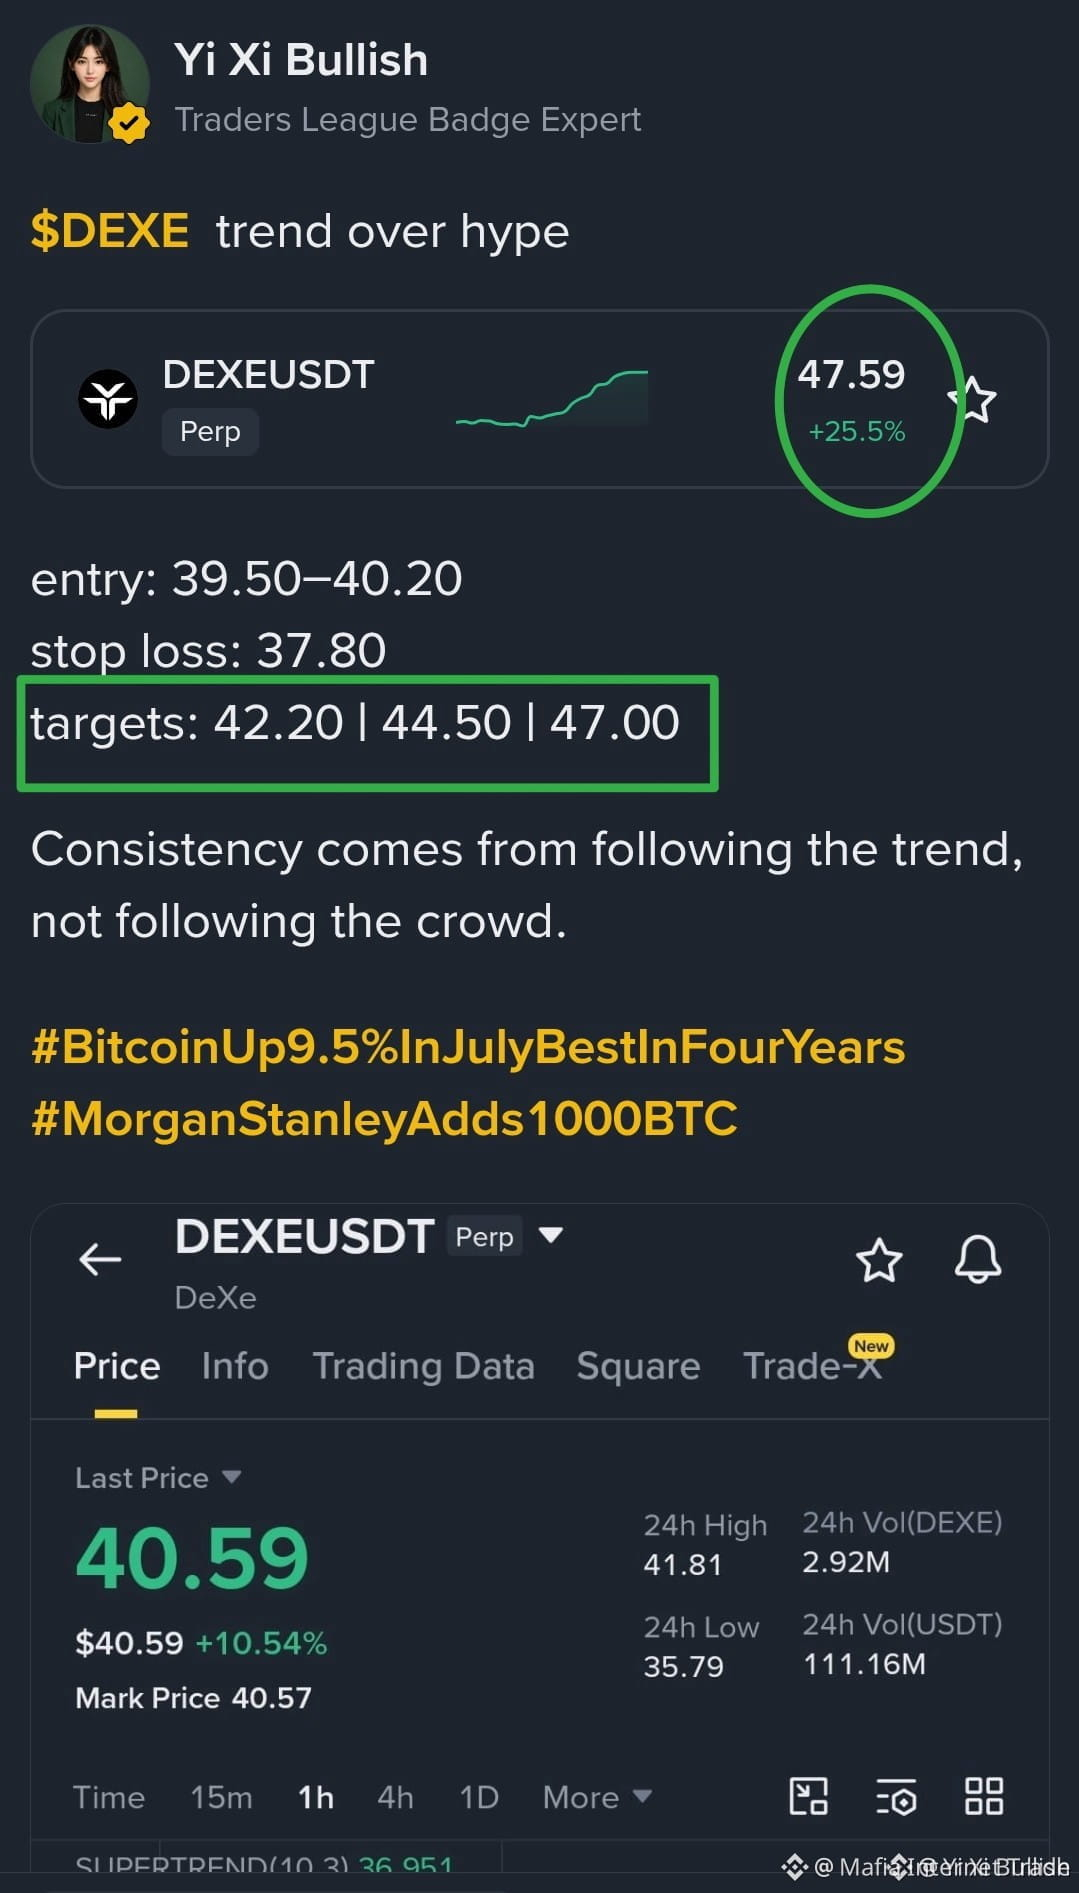Open the DeXe coin logo on the card
Viewport: 1079px width, 1893px height.
pos(108,399)
